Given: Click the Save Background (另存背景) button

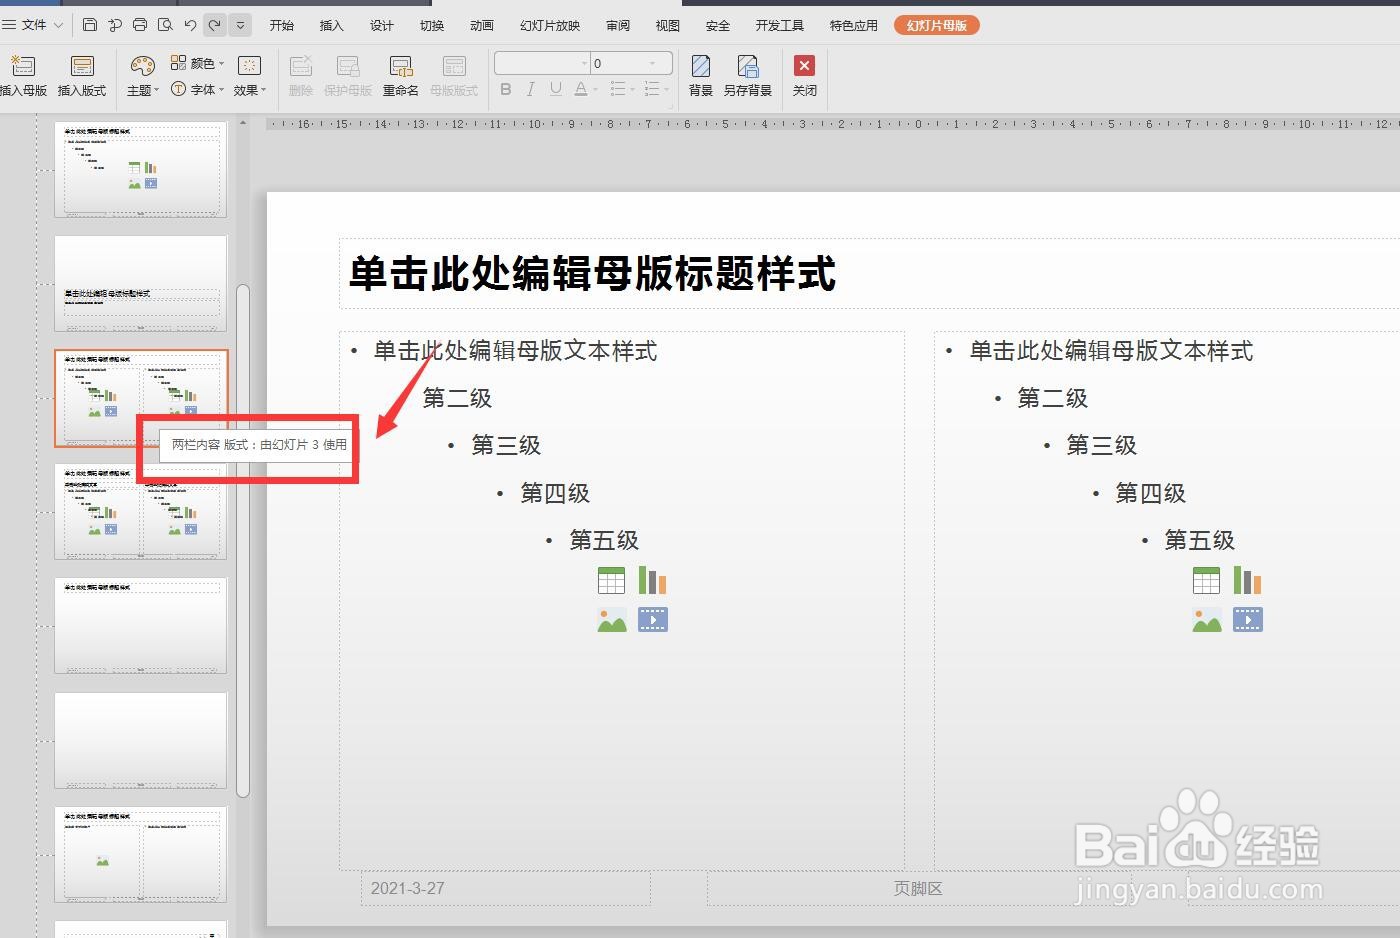Looking at the screenshot, I should [748, 75].
